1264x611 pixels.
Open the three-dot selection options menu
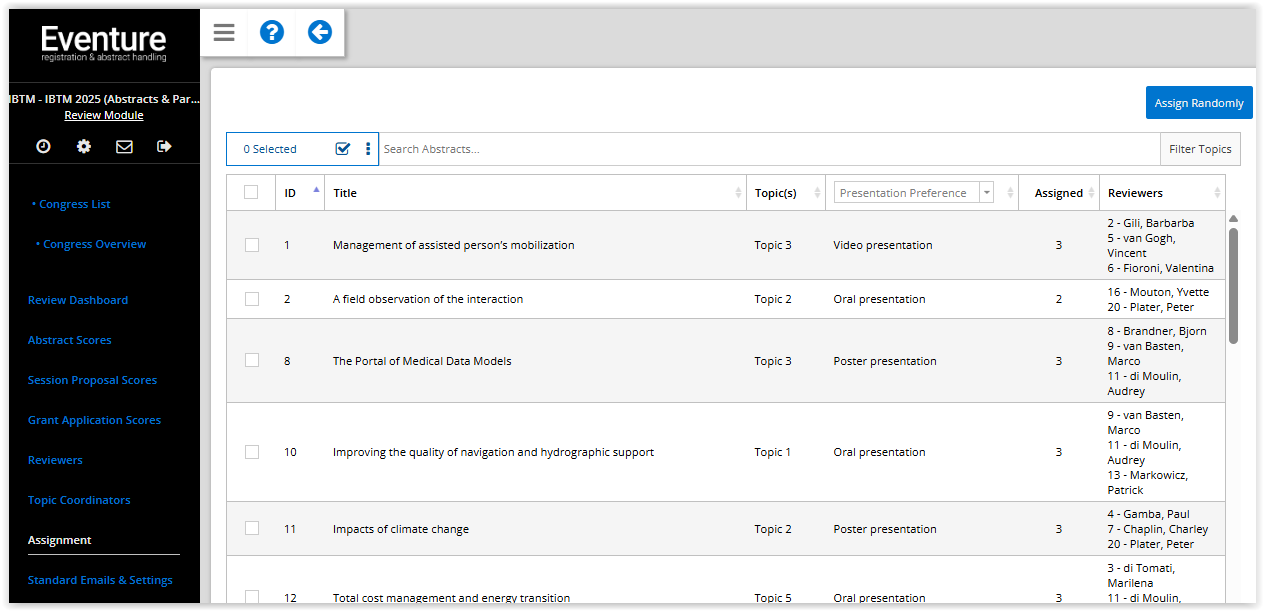pos(368,149)
